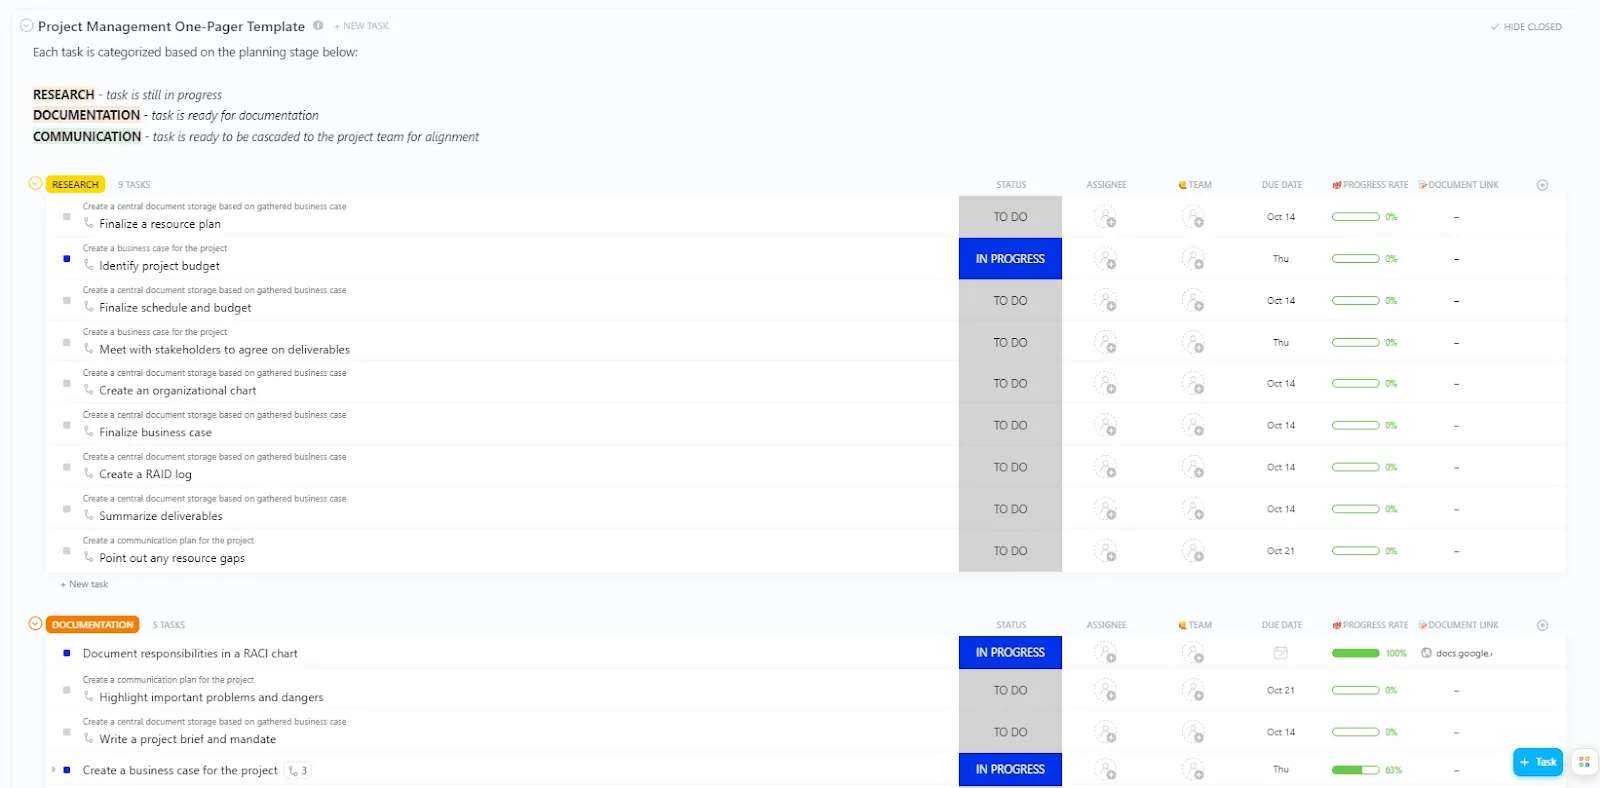
Task: Toggle status square of Finalize business case
Action: (x=67, y=425)
